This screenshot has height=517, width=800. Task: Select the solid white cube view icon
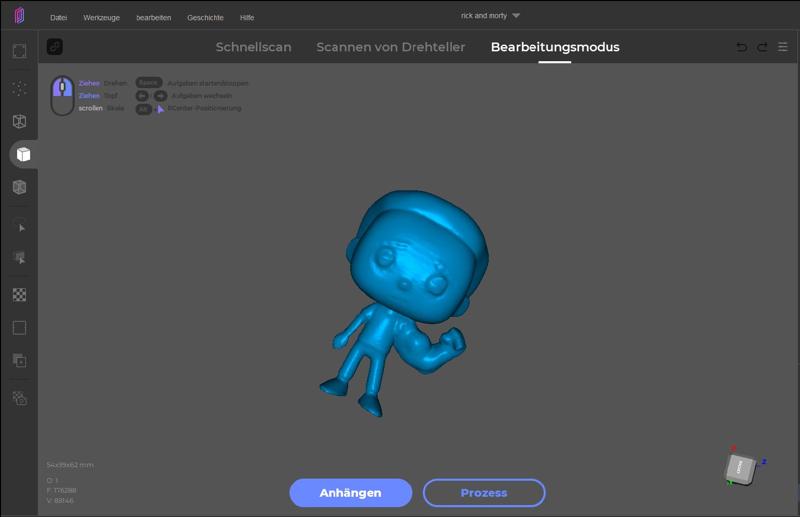click(23, 154)
